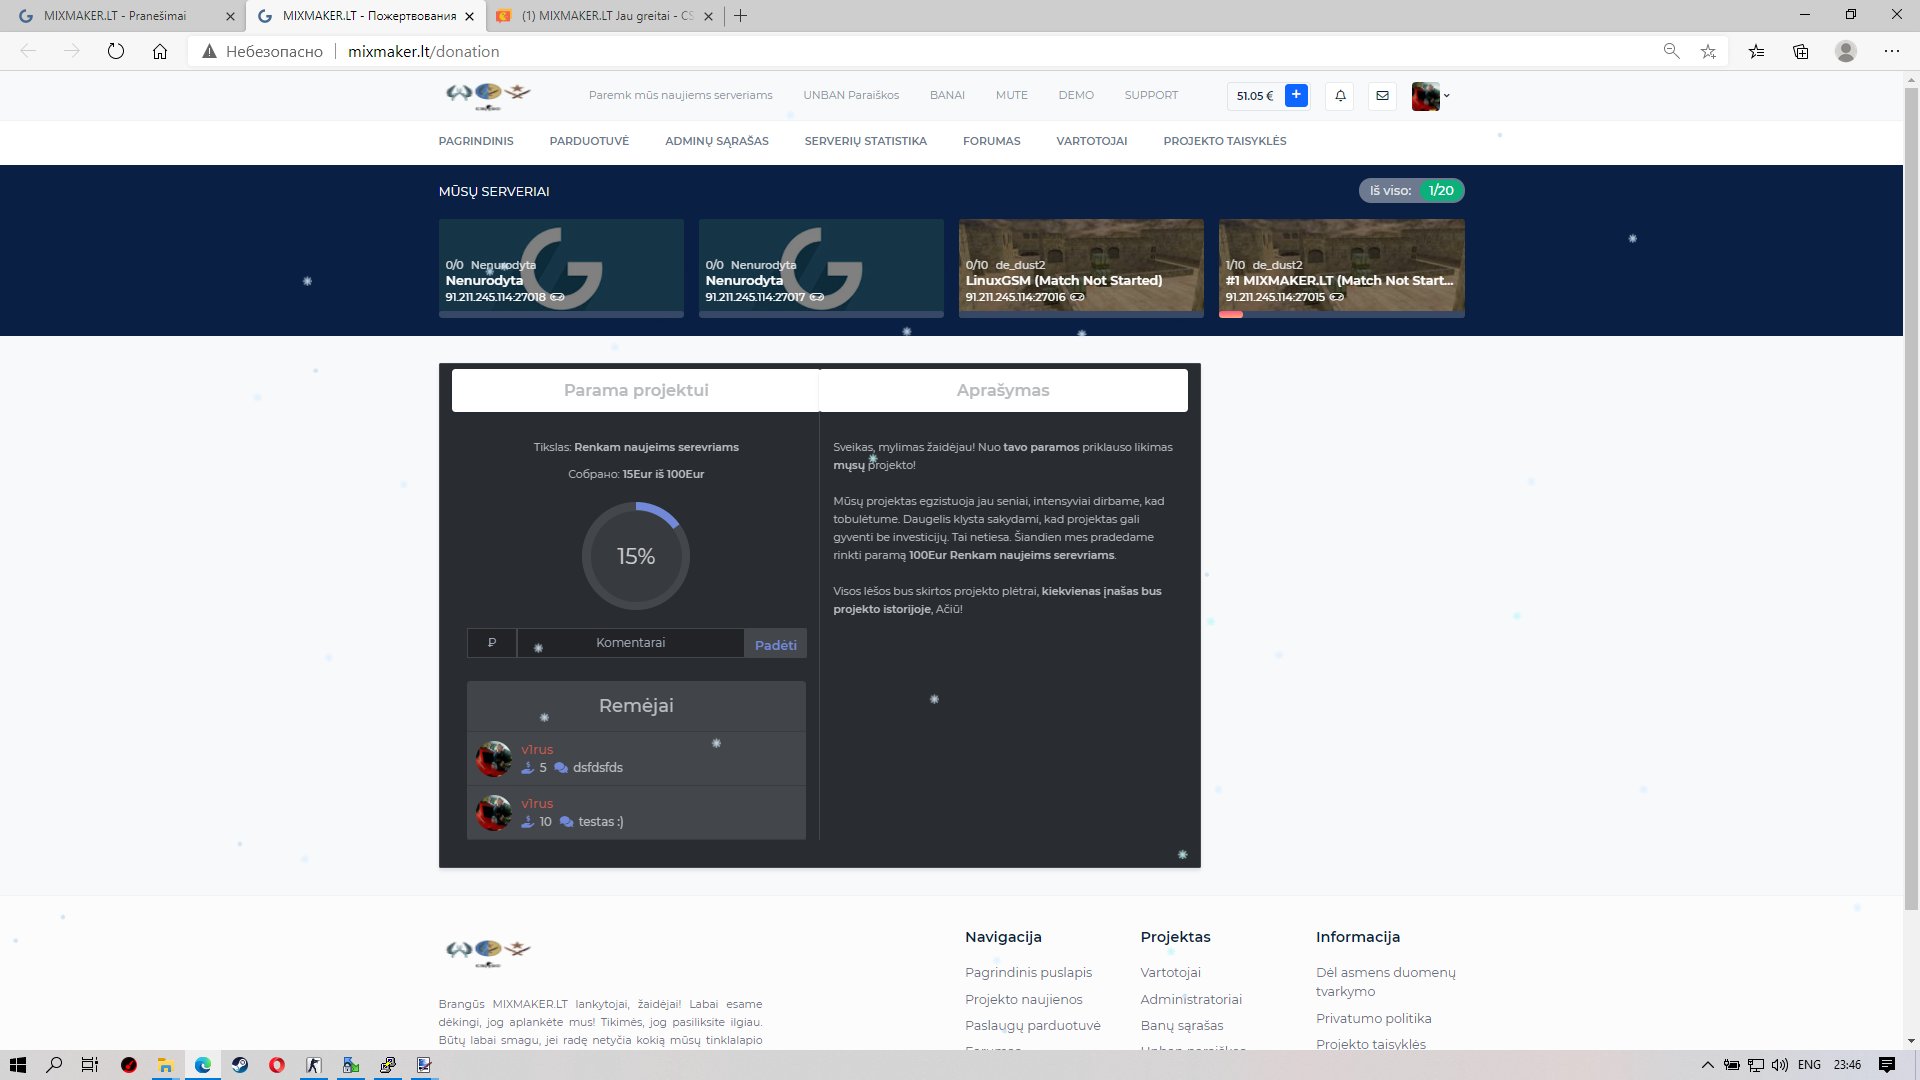This screenshot has width=1920, height=1080.
Task: Click vIrus avatar beside dsfdsfds comment
Action: pyautogui.click(x=494, y=759)
